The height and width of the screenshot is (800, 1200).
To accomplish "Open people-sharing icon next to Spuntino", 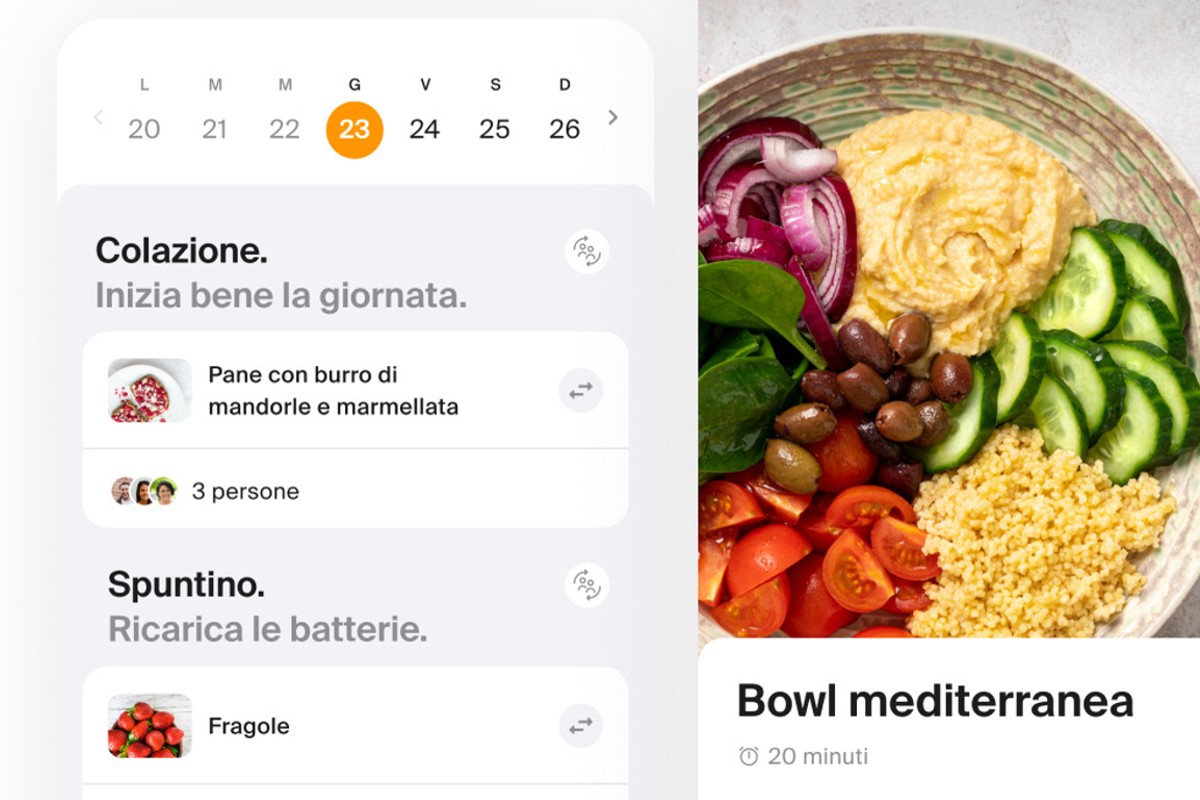I will pyautogui.click(x=587, y=585).
